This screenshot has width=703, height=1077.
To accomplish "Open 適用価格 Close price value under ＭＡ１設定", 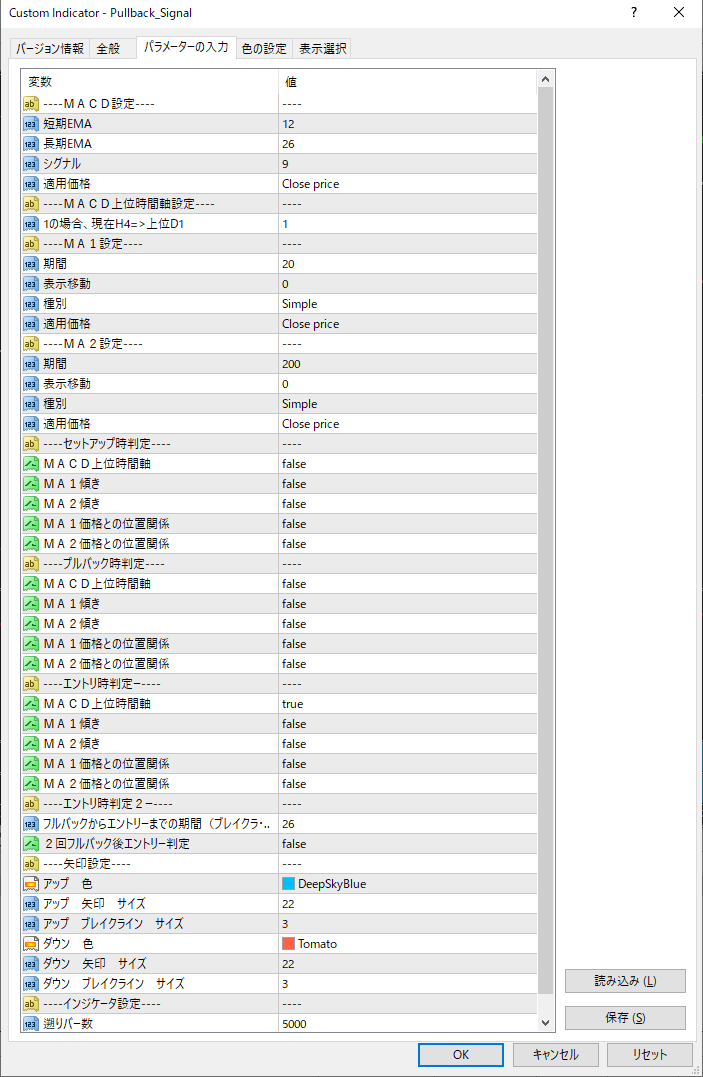I will point(408,324).
